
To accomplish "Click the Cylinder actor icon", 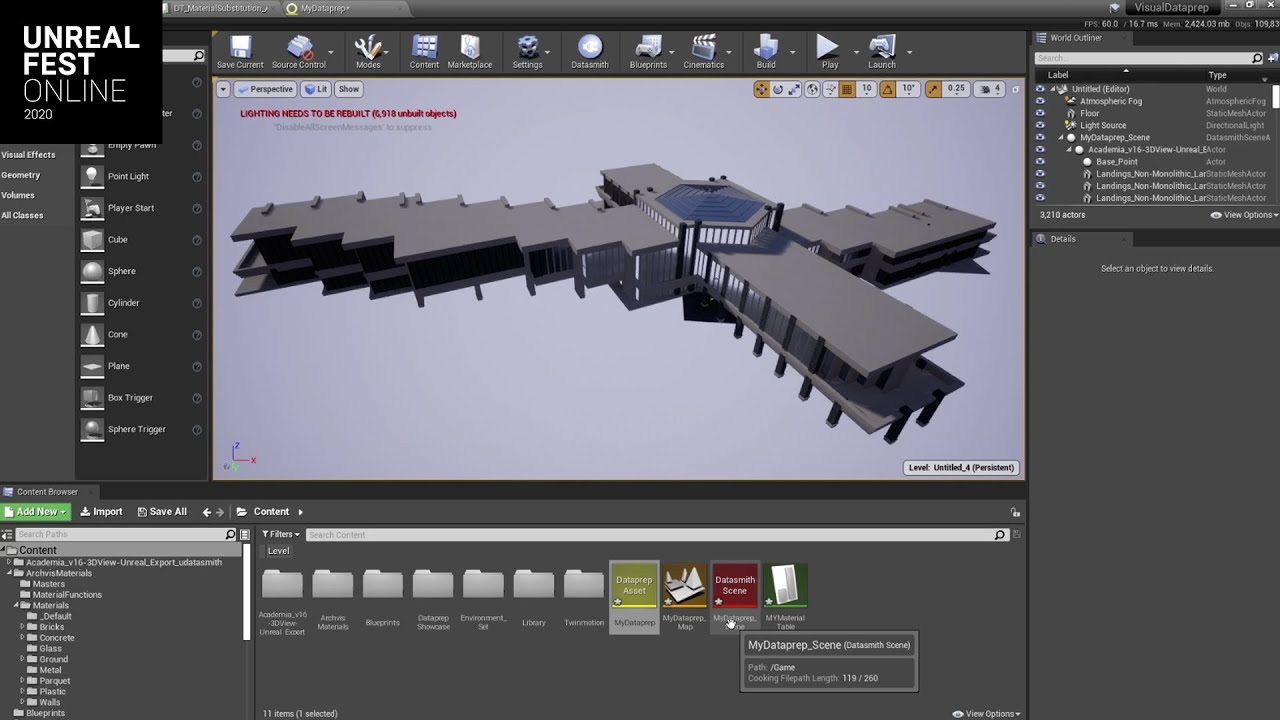I will 92,303.
